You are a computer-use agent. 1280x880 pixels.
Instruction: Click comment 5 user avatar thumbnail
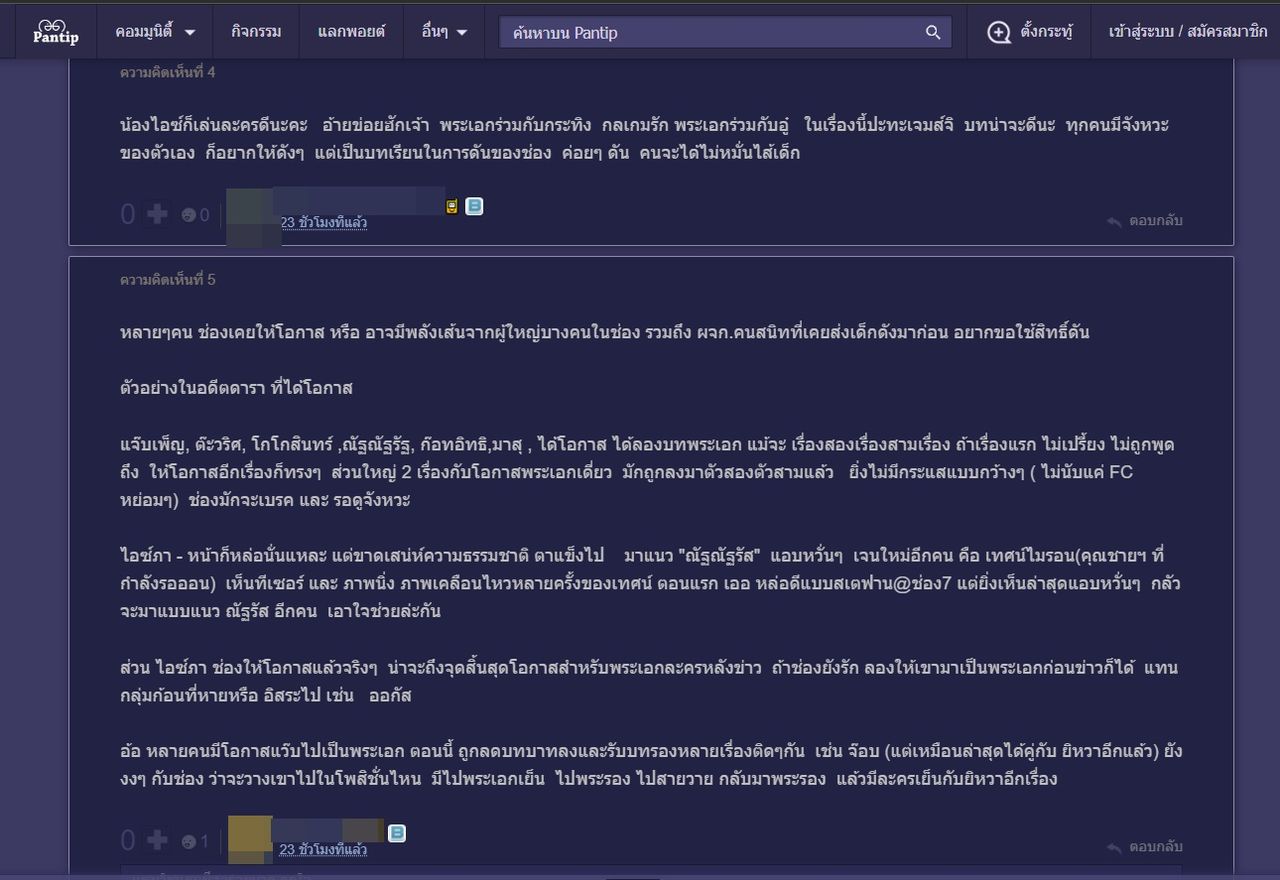(x=249, y=838)
